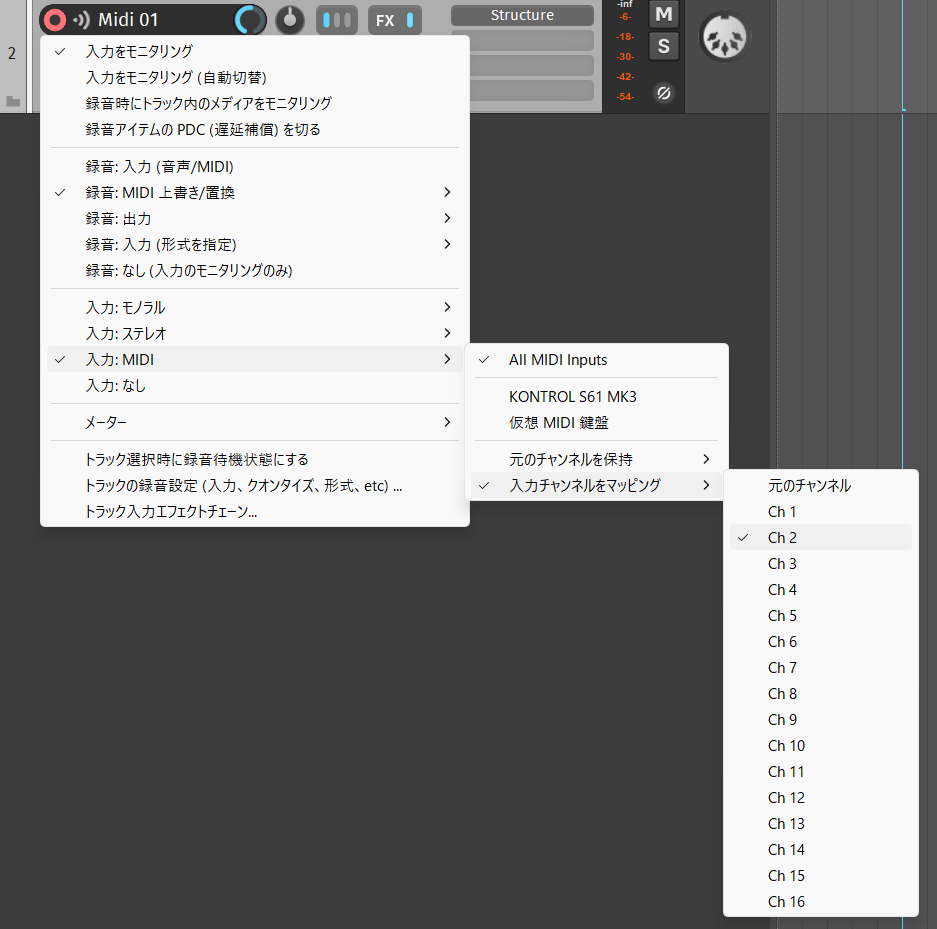Screen dimensions: 937x929
Task: Adjust the blue volume knob on Midi 01
Action: coord(250,20)
